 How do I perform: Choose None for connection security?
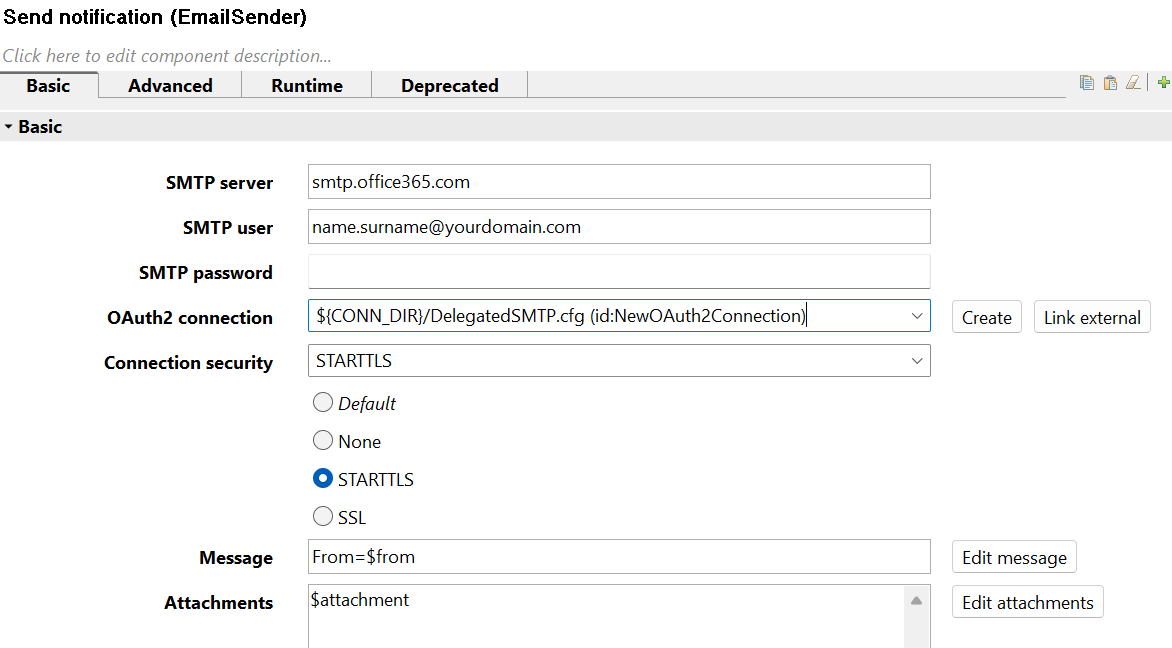tap(323, 441)
